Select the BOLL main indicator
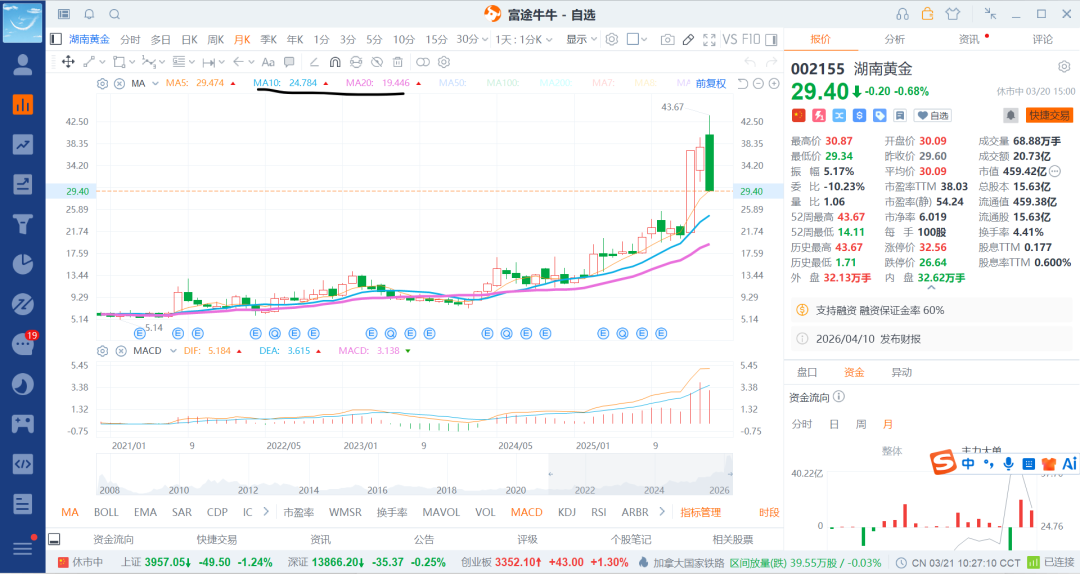This screenshot has width=1080, height=574. coord(106,512)
